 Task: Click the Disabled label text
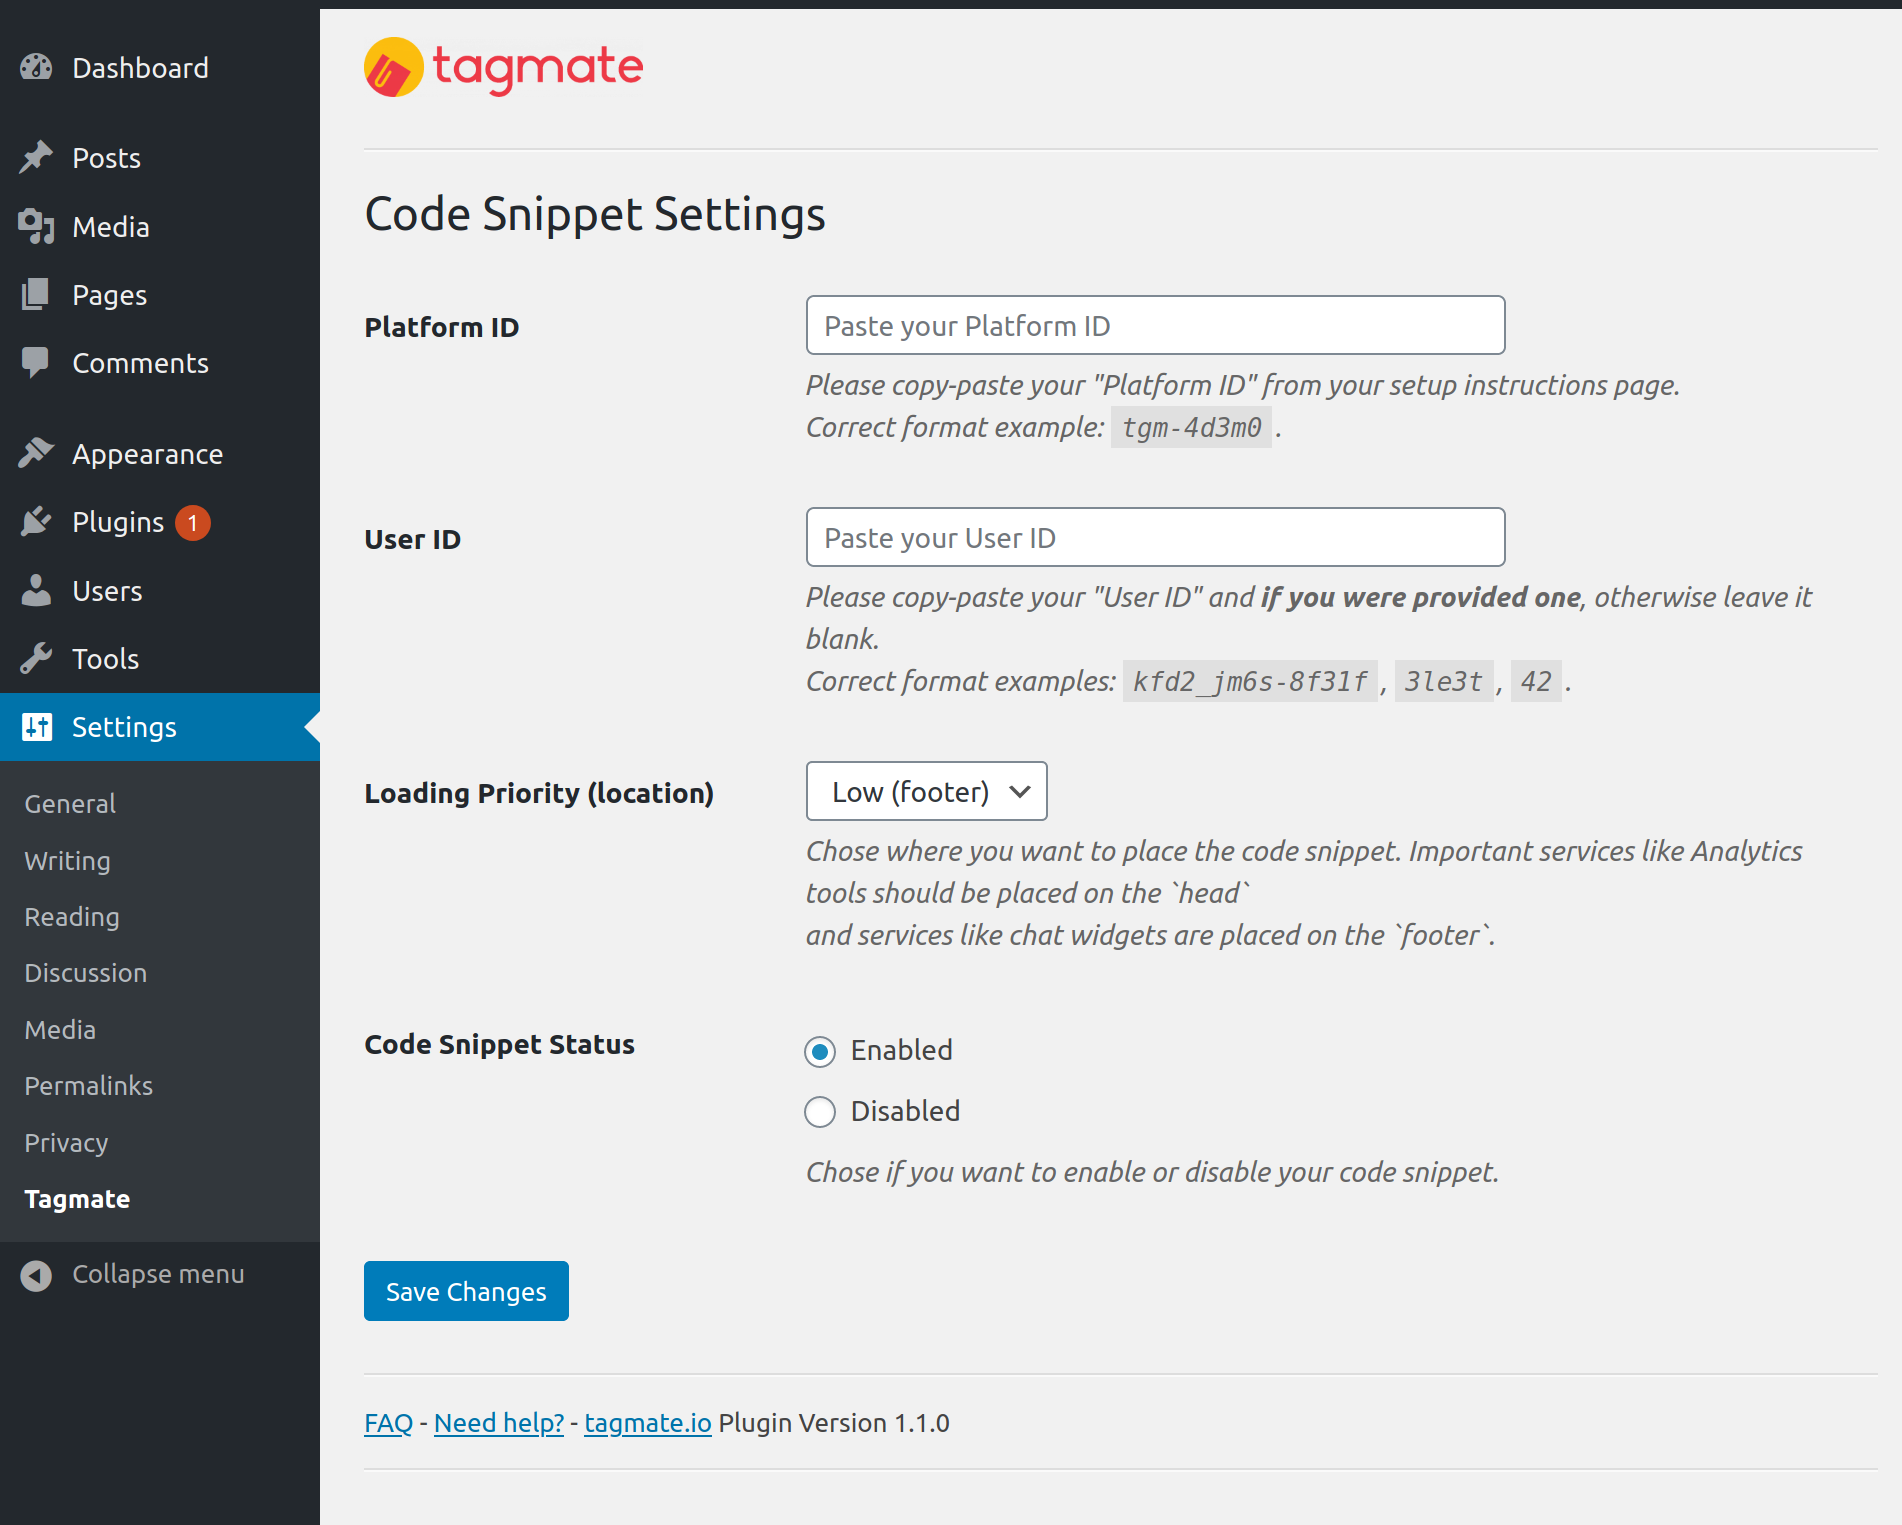click(905, 1111)
